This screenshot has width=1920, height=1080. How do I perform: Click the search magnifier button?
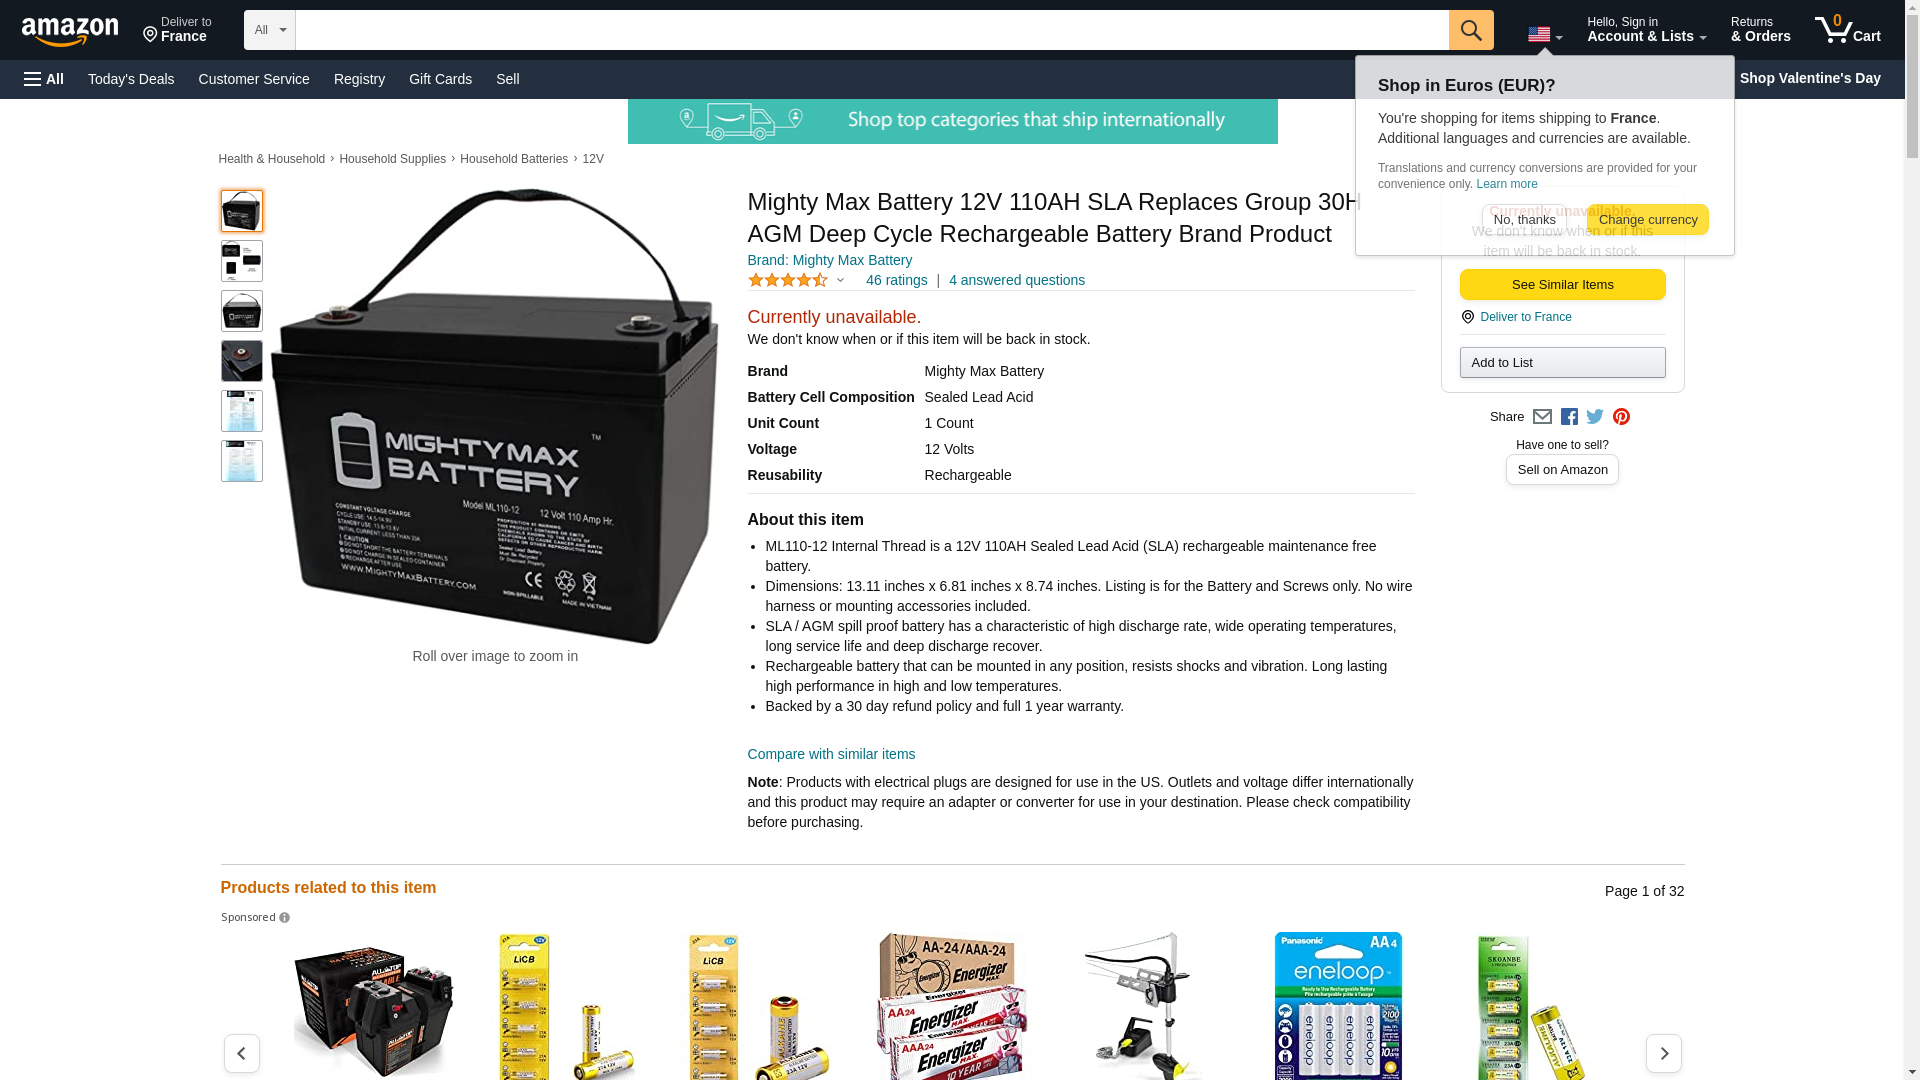click(1471, 30)
